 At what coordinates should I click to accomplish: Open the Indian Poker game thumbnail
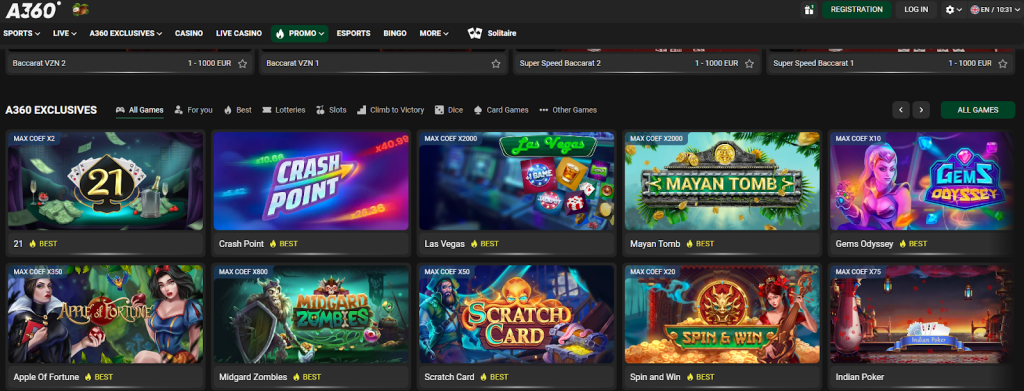(921, 314)
